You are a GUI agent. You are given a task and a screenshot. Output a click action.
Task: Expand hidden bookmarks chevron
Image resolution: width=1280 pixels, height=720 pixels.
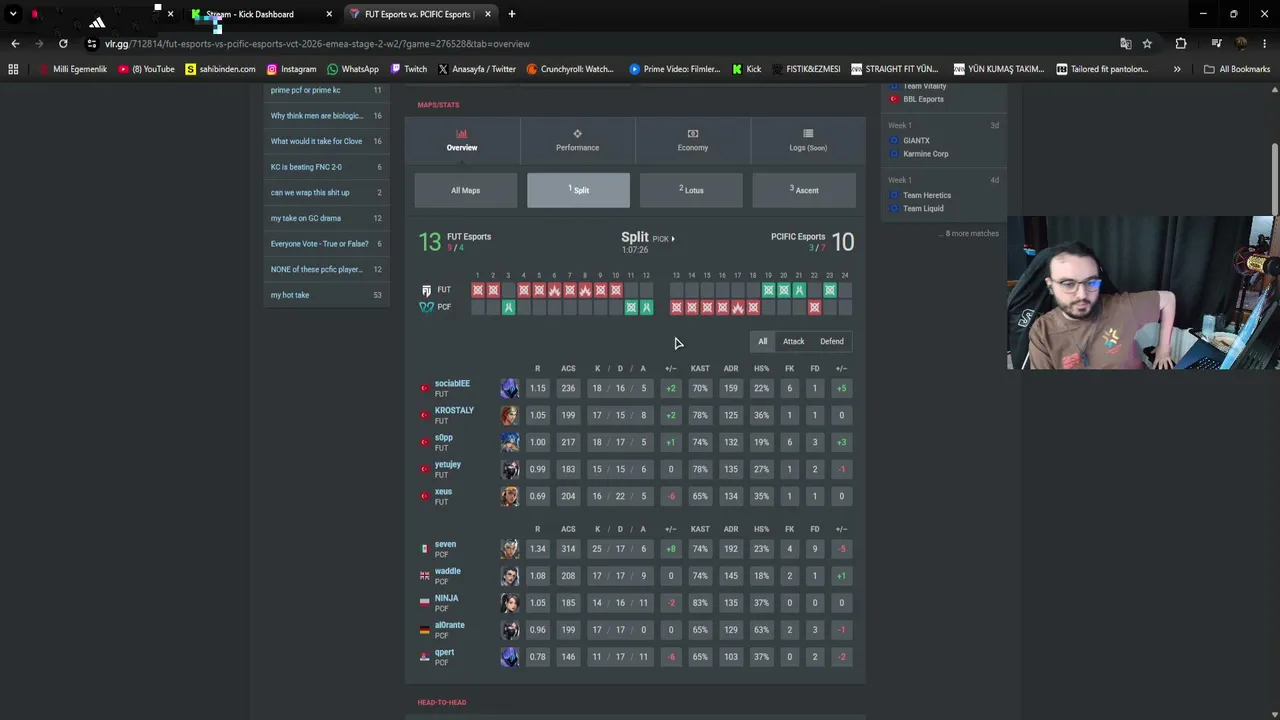pos(1177,69)
